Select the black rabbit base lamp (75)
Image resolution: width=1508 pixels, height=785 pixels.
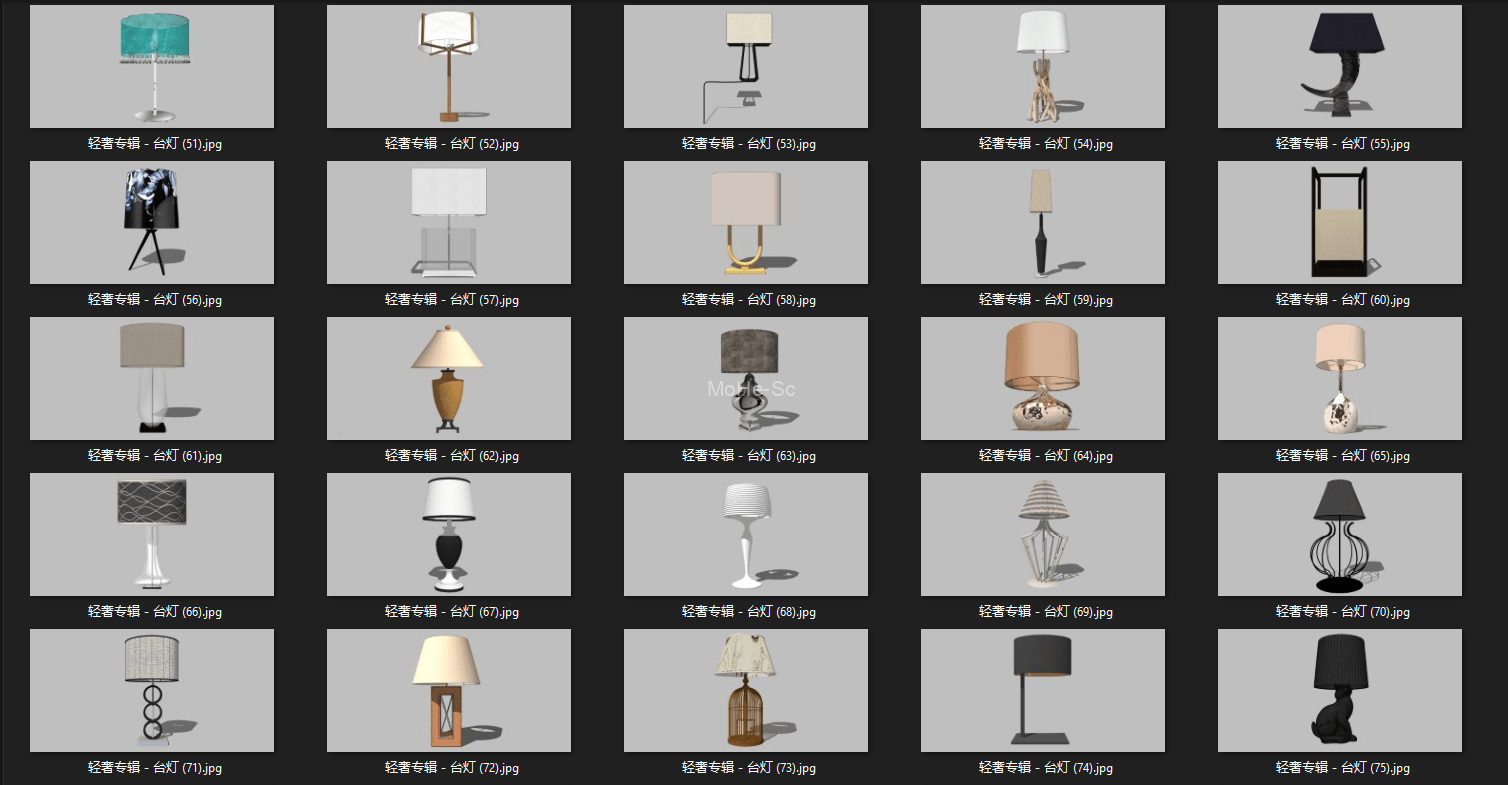click(1339, 690)
